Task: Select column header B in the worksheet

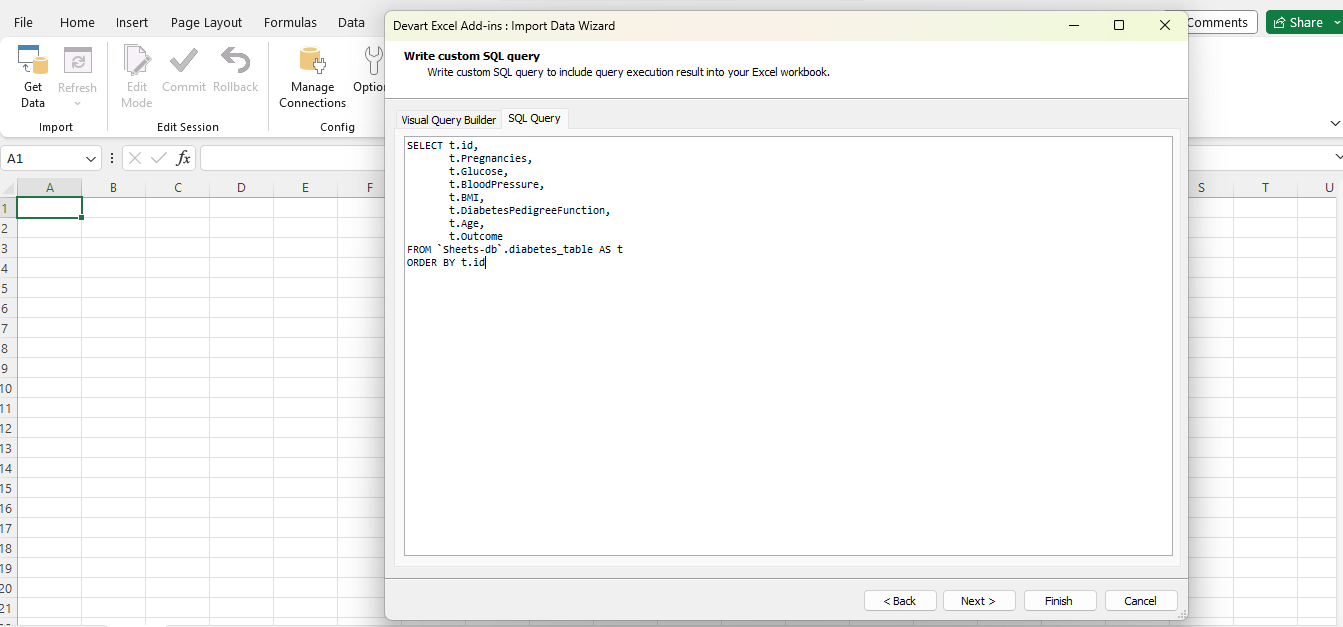Action: (113, 188)
